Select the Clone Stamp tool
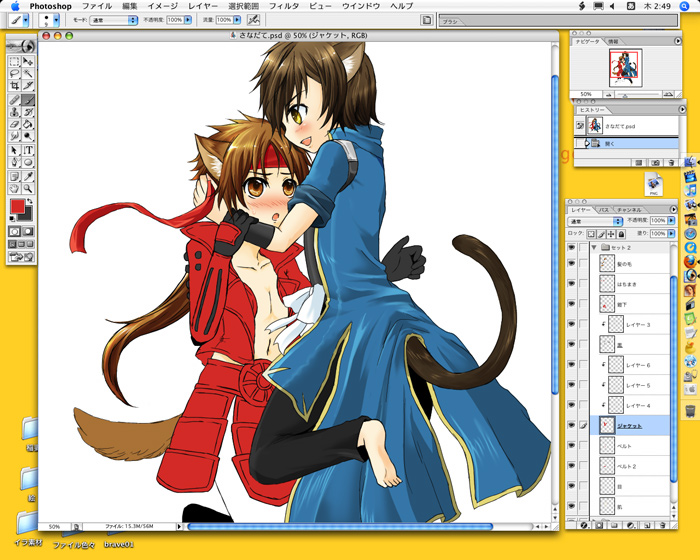The width and height of the screenshot is (700, 560). pos(14,112)
